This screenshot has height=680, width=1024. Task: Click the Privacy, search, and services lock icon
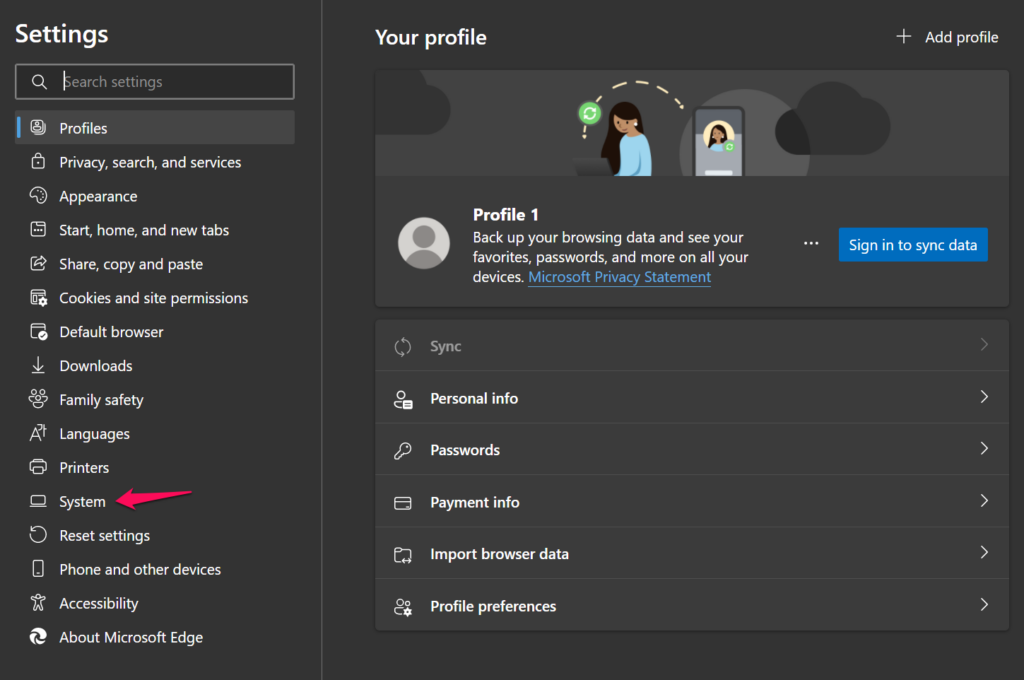tap(39, 161)
